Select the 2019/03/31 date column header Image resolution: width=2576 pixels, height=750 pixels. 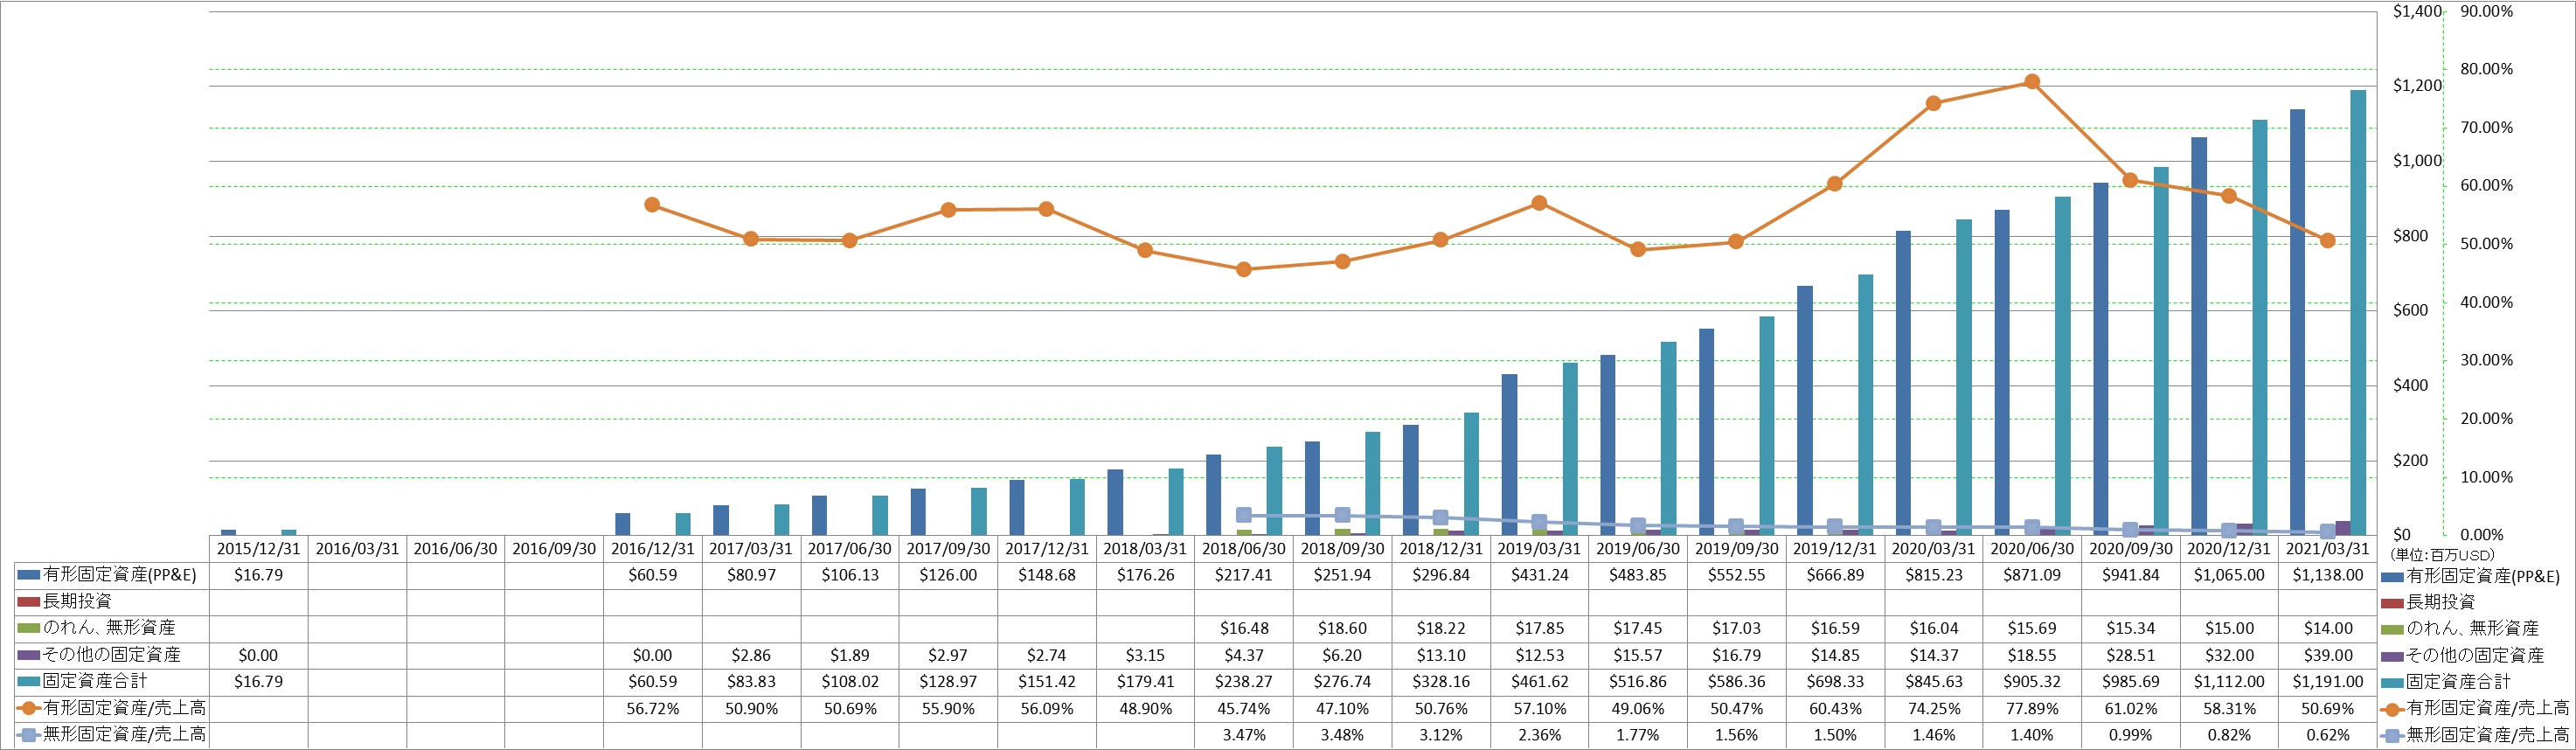pos(1539,549)
